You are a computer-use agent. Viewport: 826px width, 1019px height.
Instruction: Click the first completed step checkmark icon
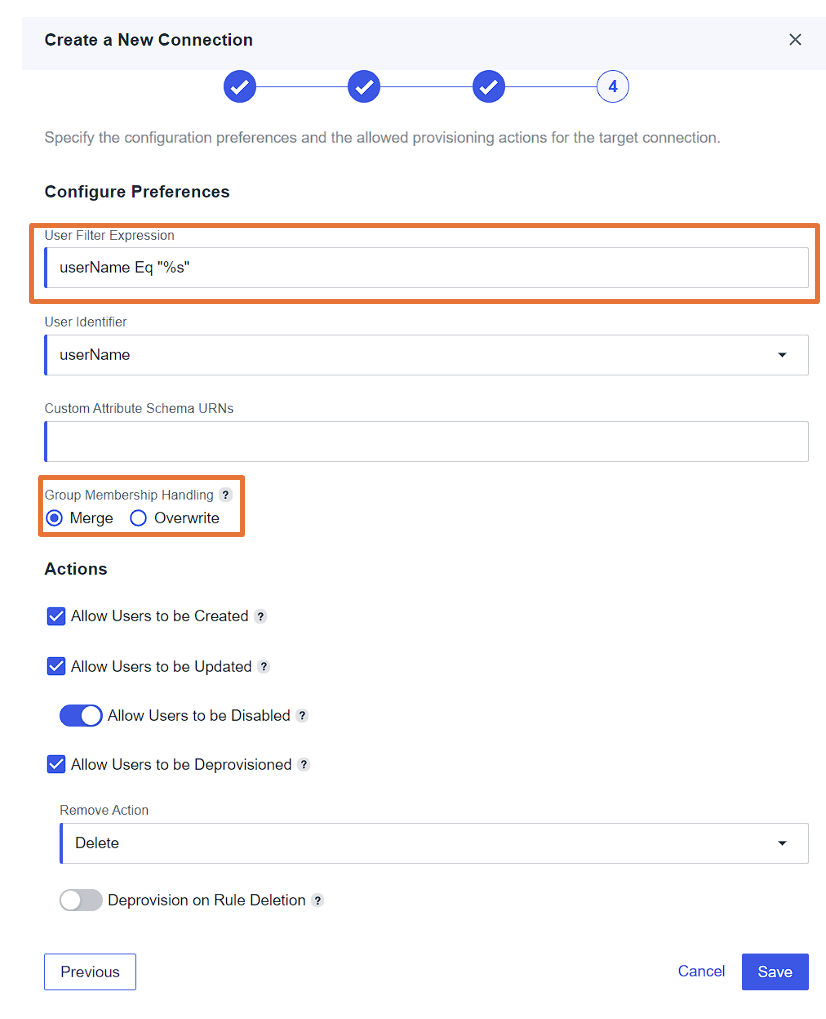point(240,87)
